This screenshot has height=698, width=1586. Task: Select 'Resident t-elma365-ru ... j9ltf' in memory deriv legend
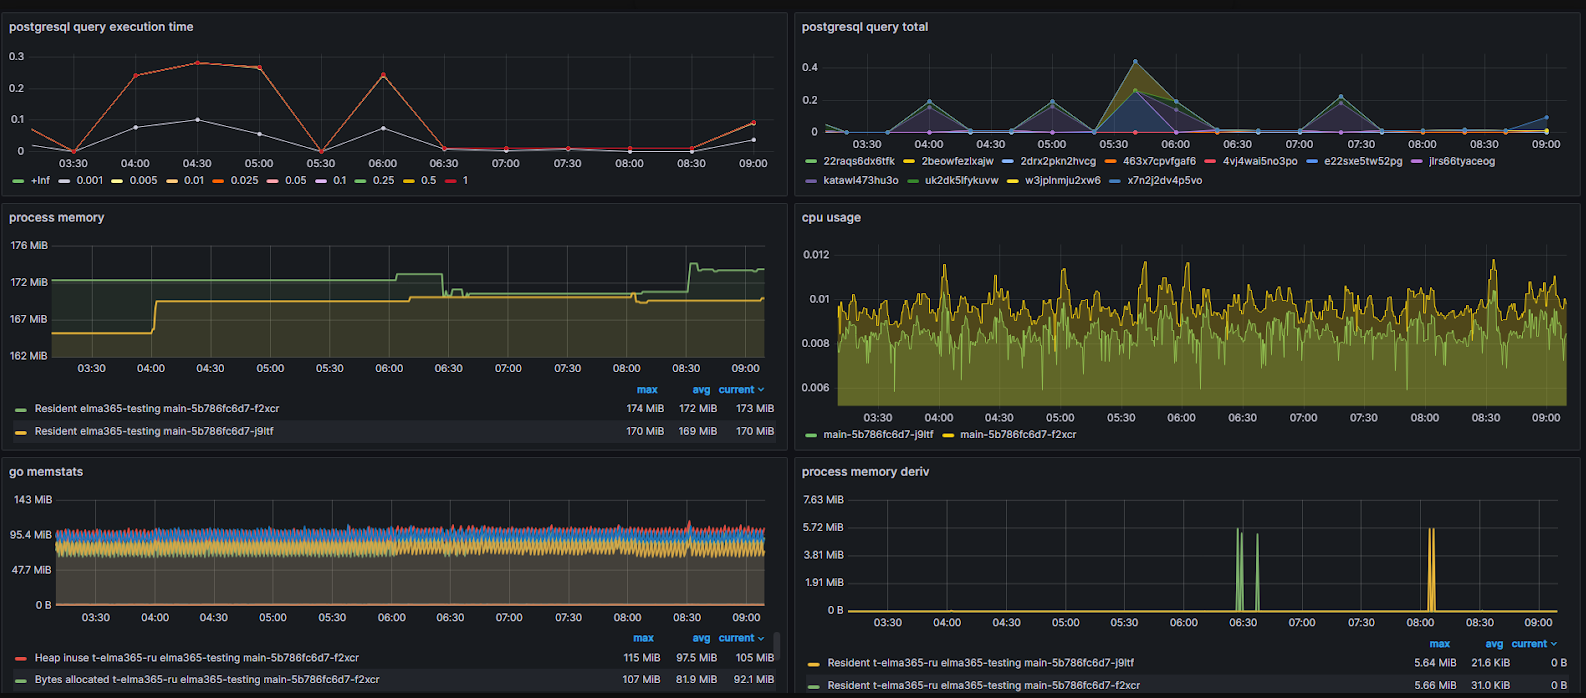980,663
